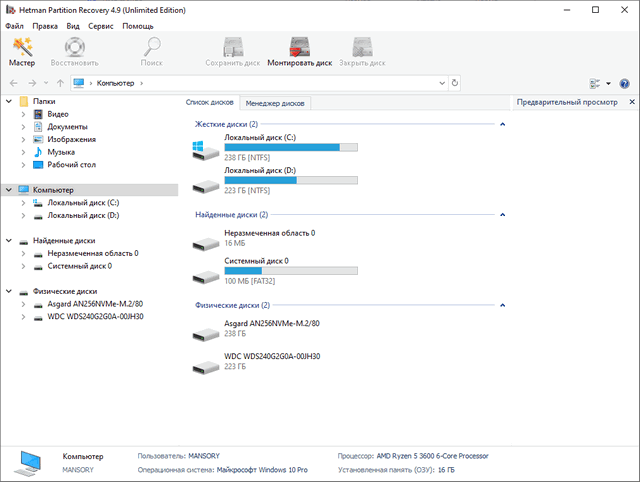640x482 pixels.
Task: Select Локальный диск (C:) drive icon in disk list
Action: click(207, 151)
